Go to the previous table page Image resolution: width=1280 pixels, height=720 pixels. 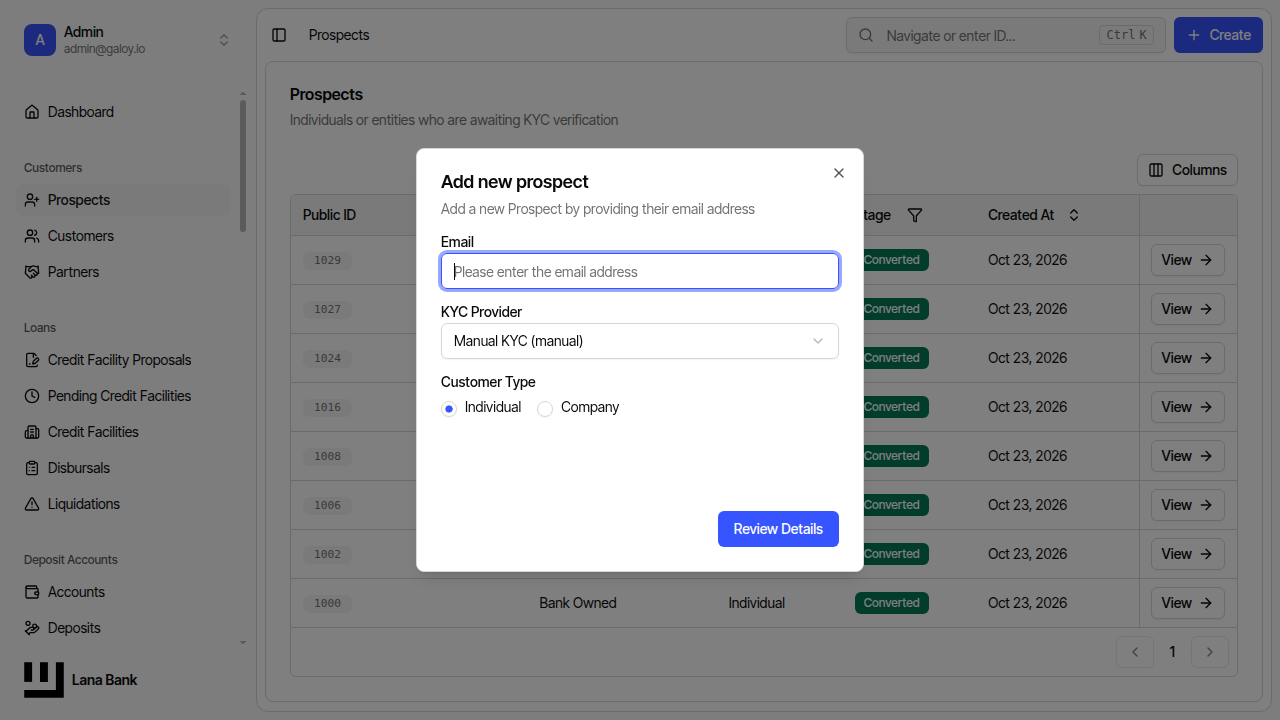point(1135,652)
